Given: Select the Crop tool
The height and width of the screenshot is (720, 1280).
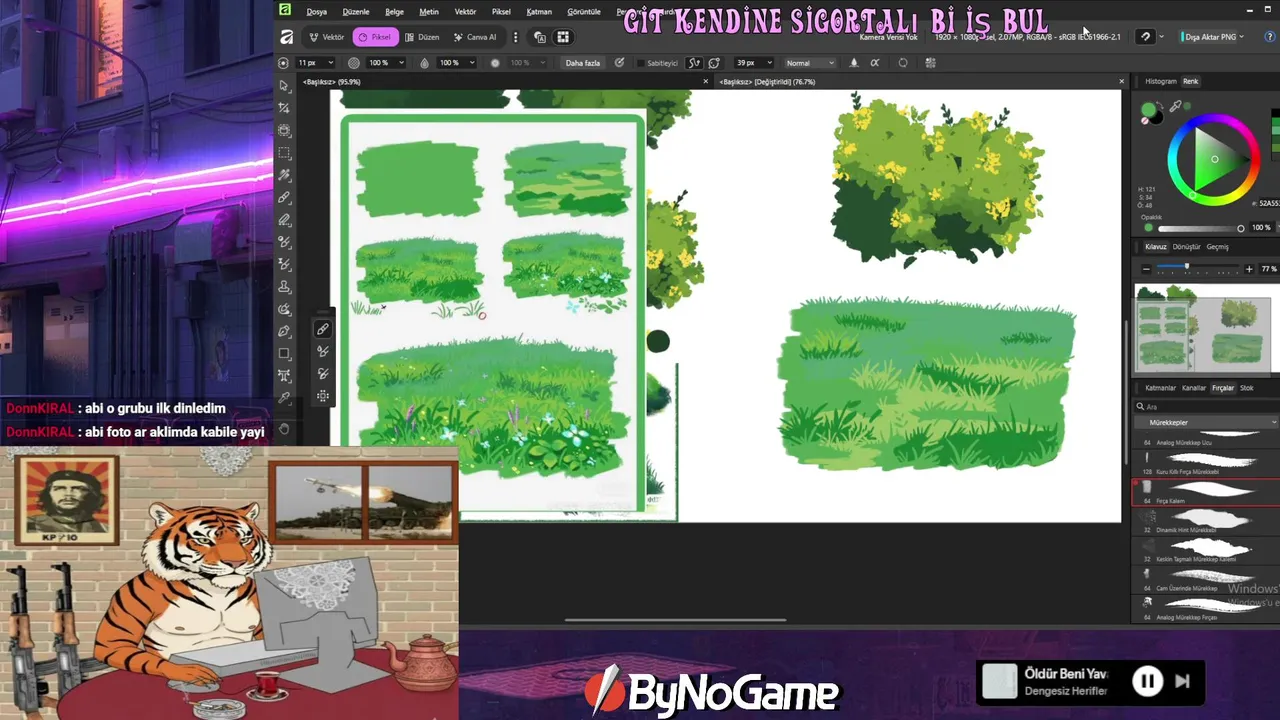Looking at the screenshot, I should point(285,108).
